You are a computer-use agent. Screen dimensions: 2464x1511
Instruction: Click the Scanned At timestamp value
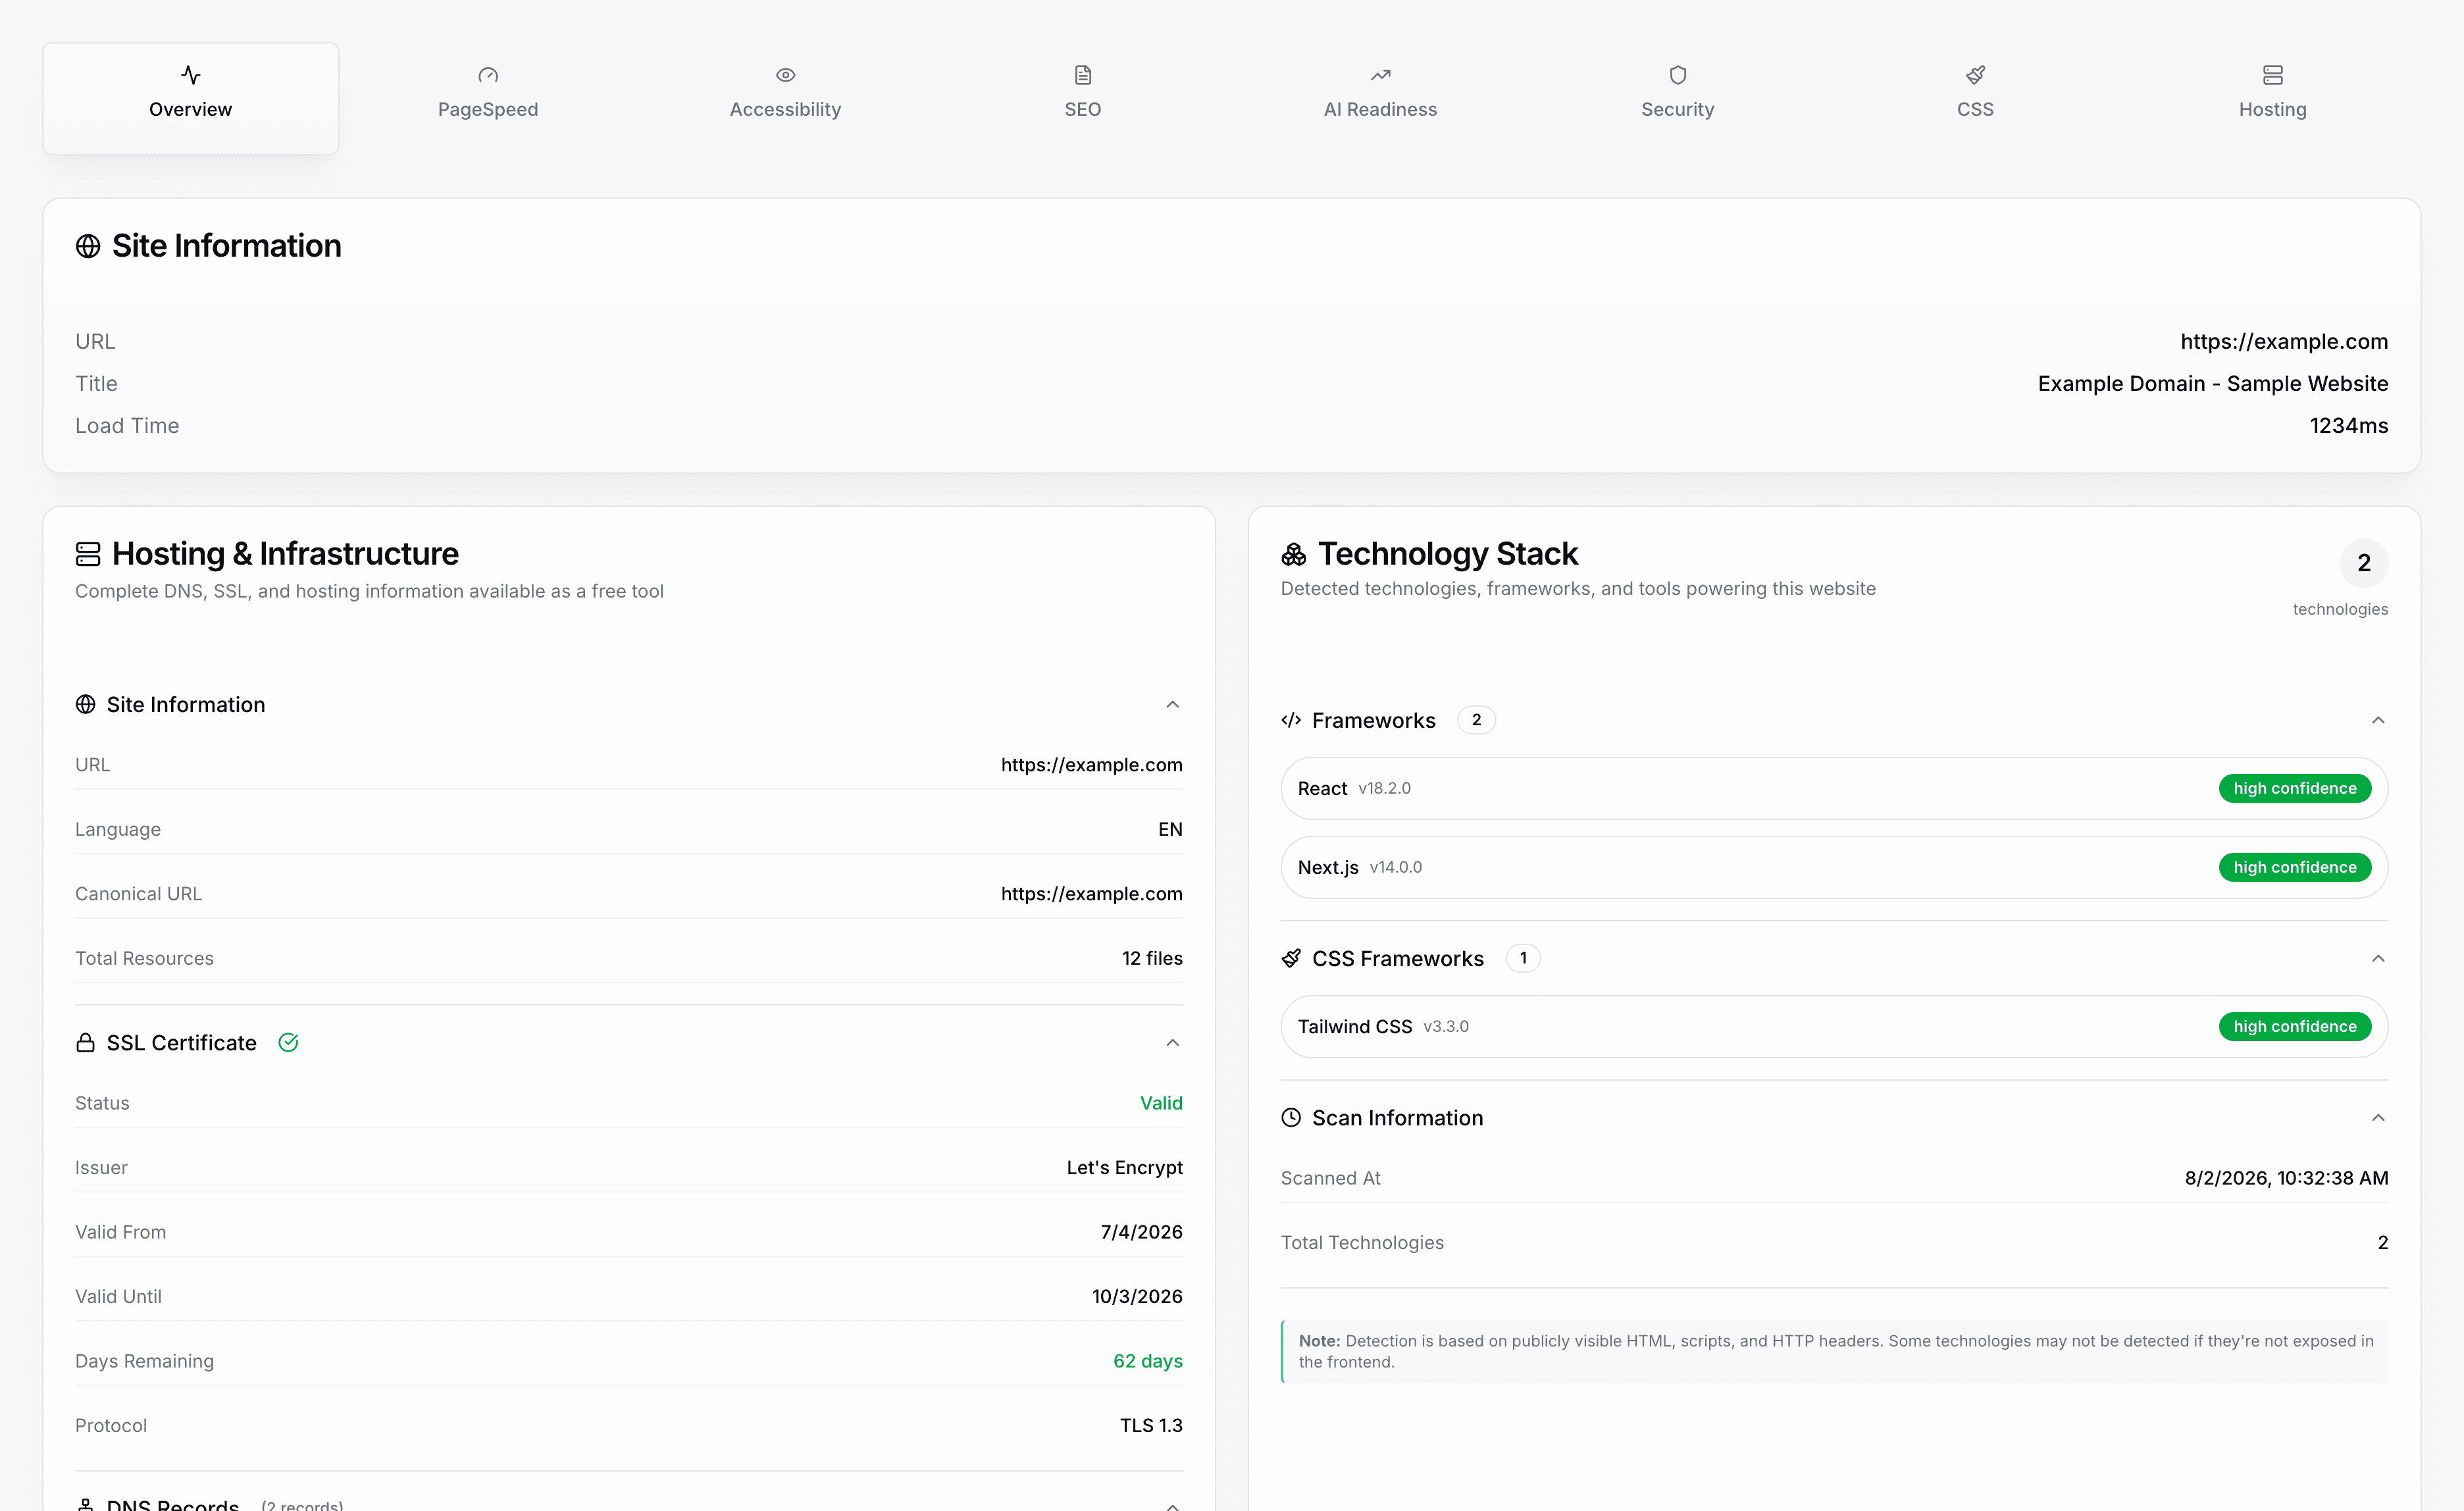pos(2286,1178)
